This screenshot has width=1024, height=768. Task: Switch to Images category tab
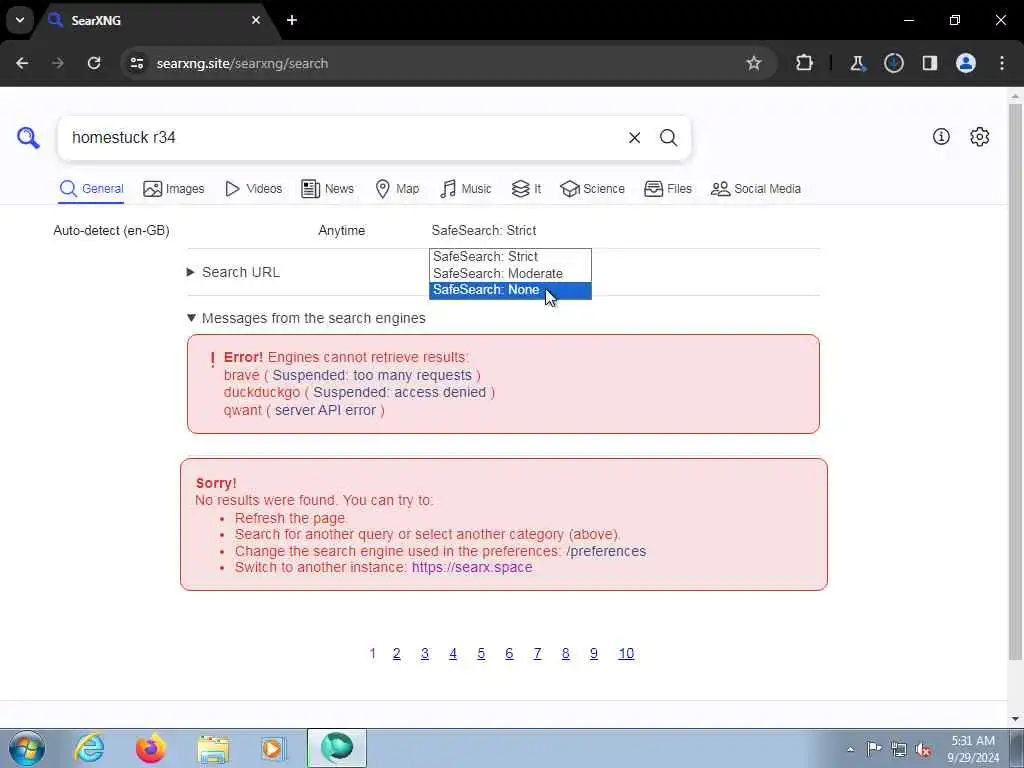click(174, 189)
